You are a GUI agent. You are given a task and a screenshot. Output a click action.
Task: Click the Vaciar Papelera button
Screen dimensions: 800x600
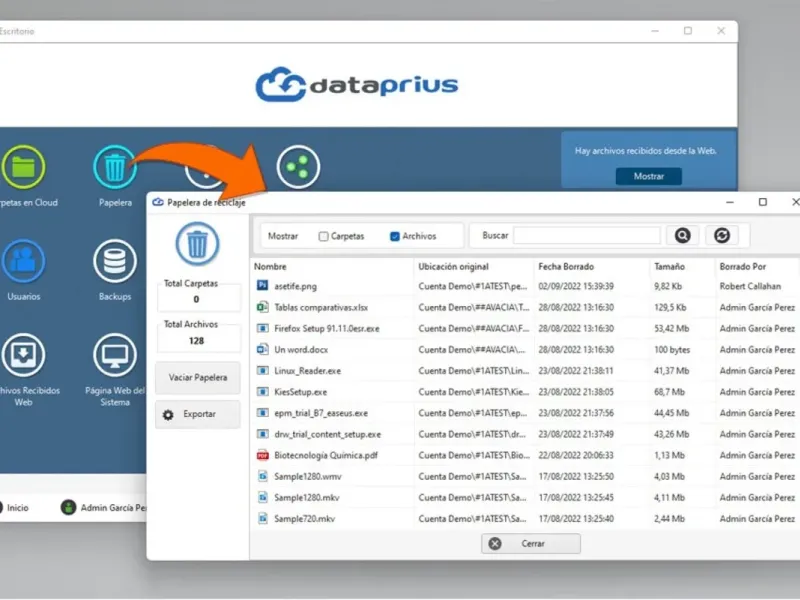[x=198, y=378]
